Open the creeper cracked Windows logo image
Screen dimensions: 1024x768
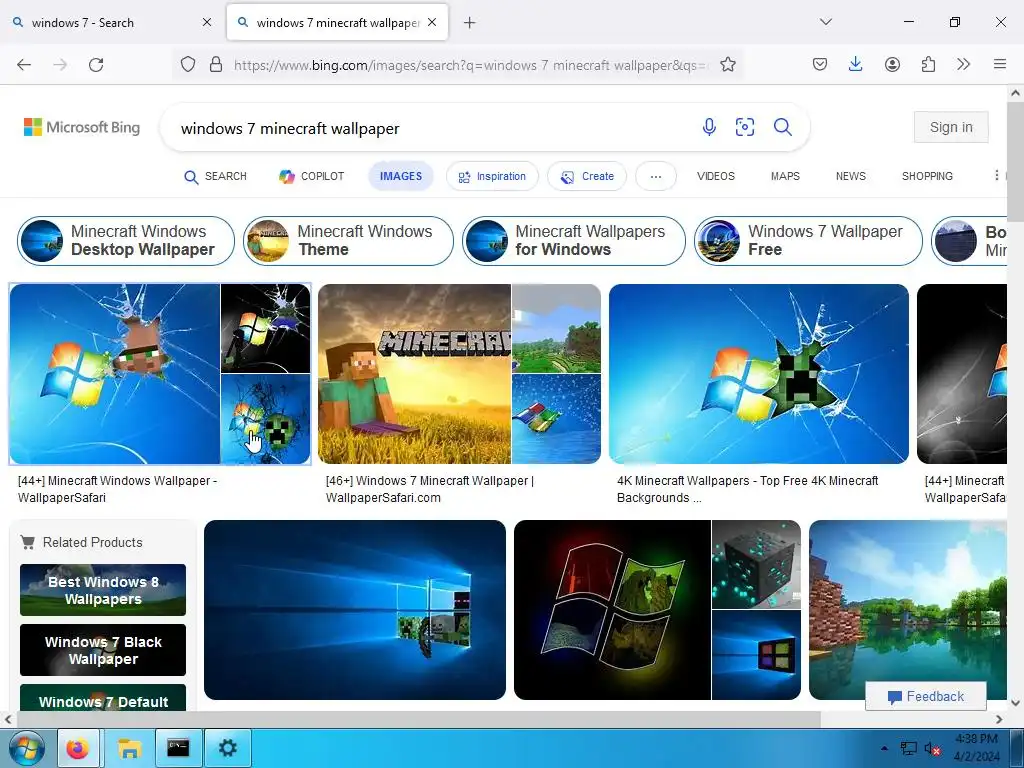[758, 374]
